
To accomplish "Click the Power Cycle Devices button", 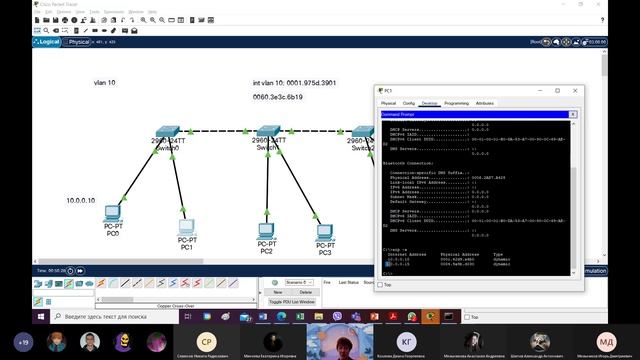I will [70, 271].
